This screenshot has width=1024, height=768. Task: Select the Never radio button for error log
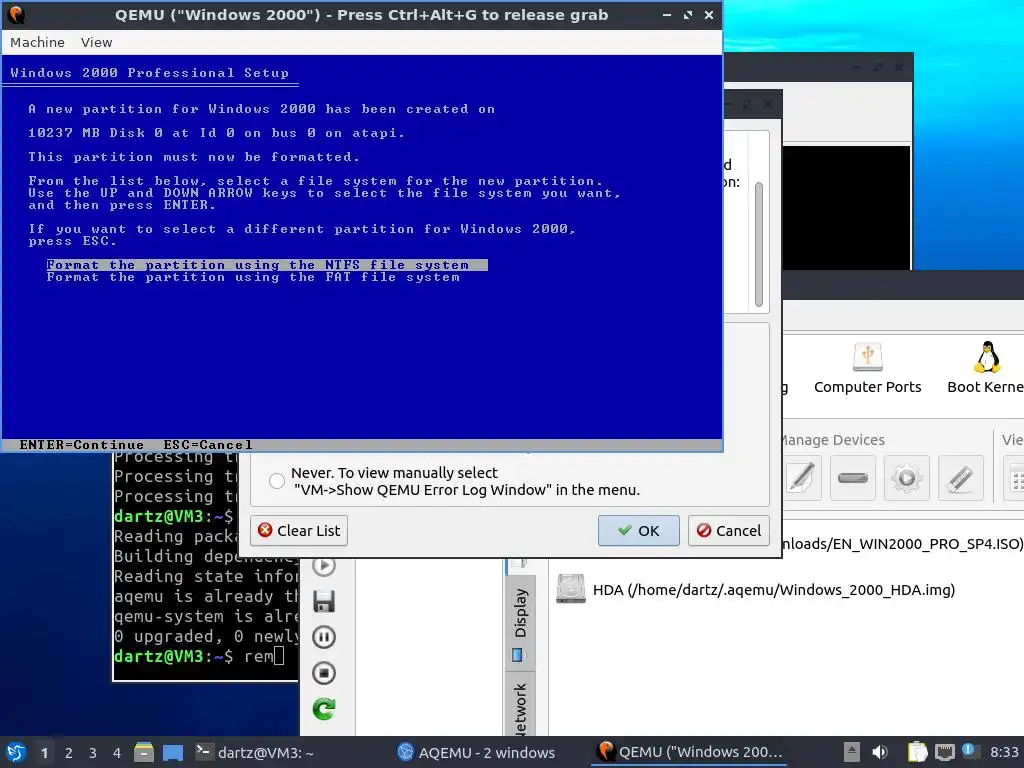coord(277,481)
